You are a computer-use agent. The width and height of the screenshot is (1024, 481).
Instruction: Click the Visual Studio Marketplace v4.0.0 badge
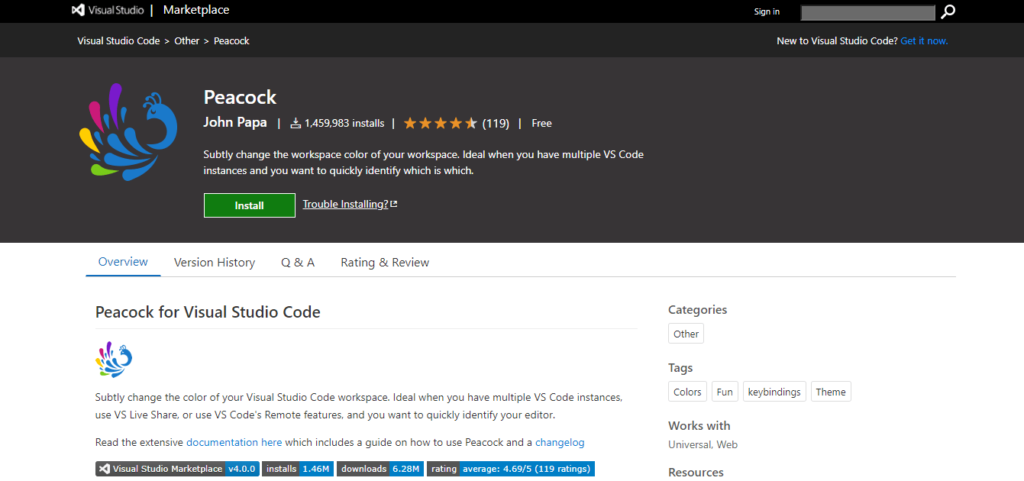click(177, 468)
